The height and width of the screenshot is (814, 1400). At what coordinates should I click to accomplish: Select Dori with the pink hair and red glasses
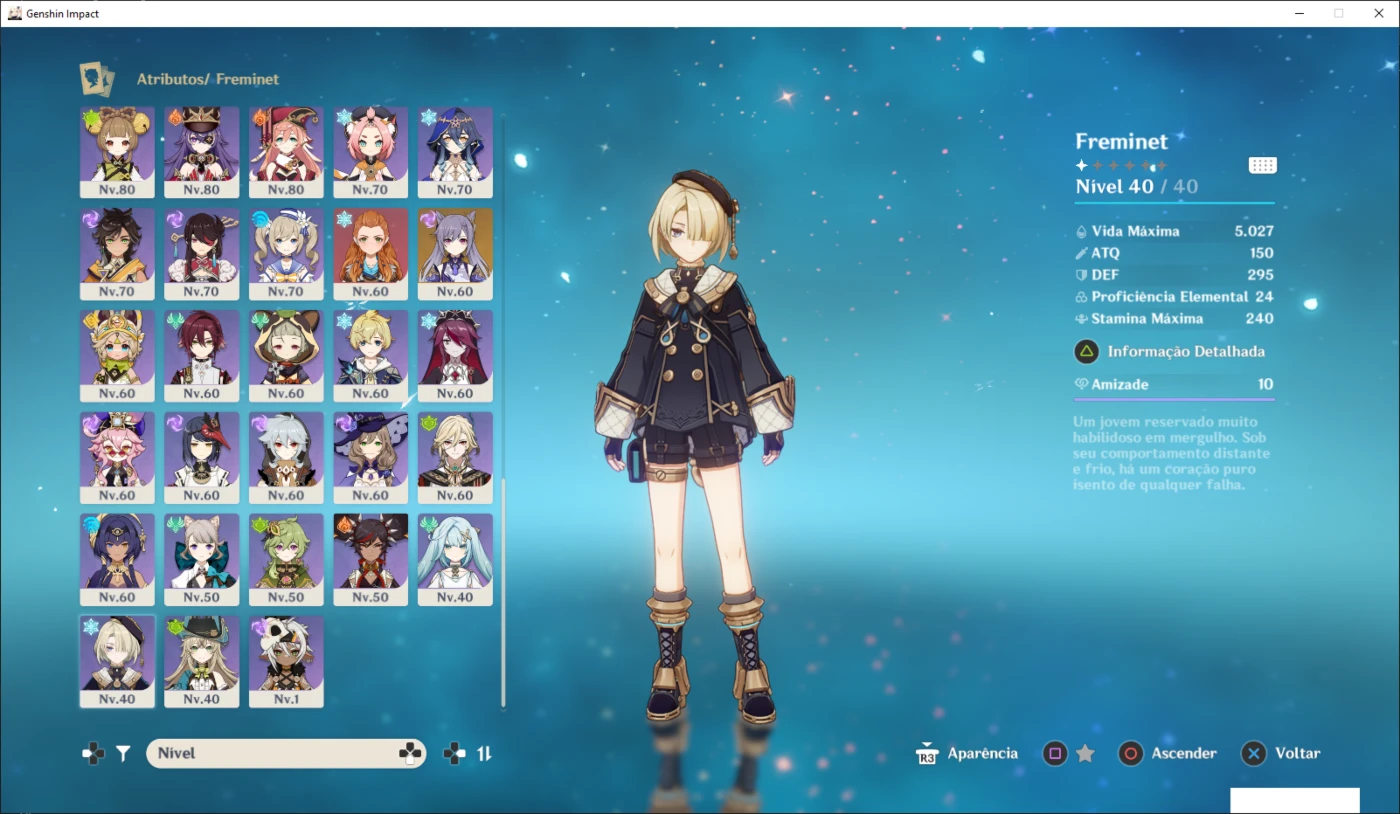coord(117,458)
